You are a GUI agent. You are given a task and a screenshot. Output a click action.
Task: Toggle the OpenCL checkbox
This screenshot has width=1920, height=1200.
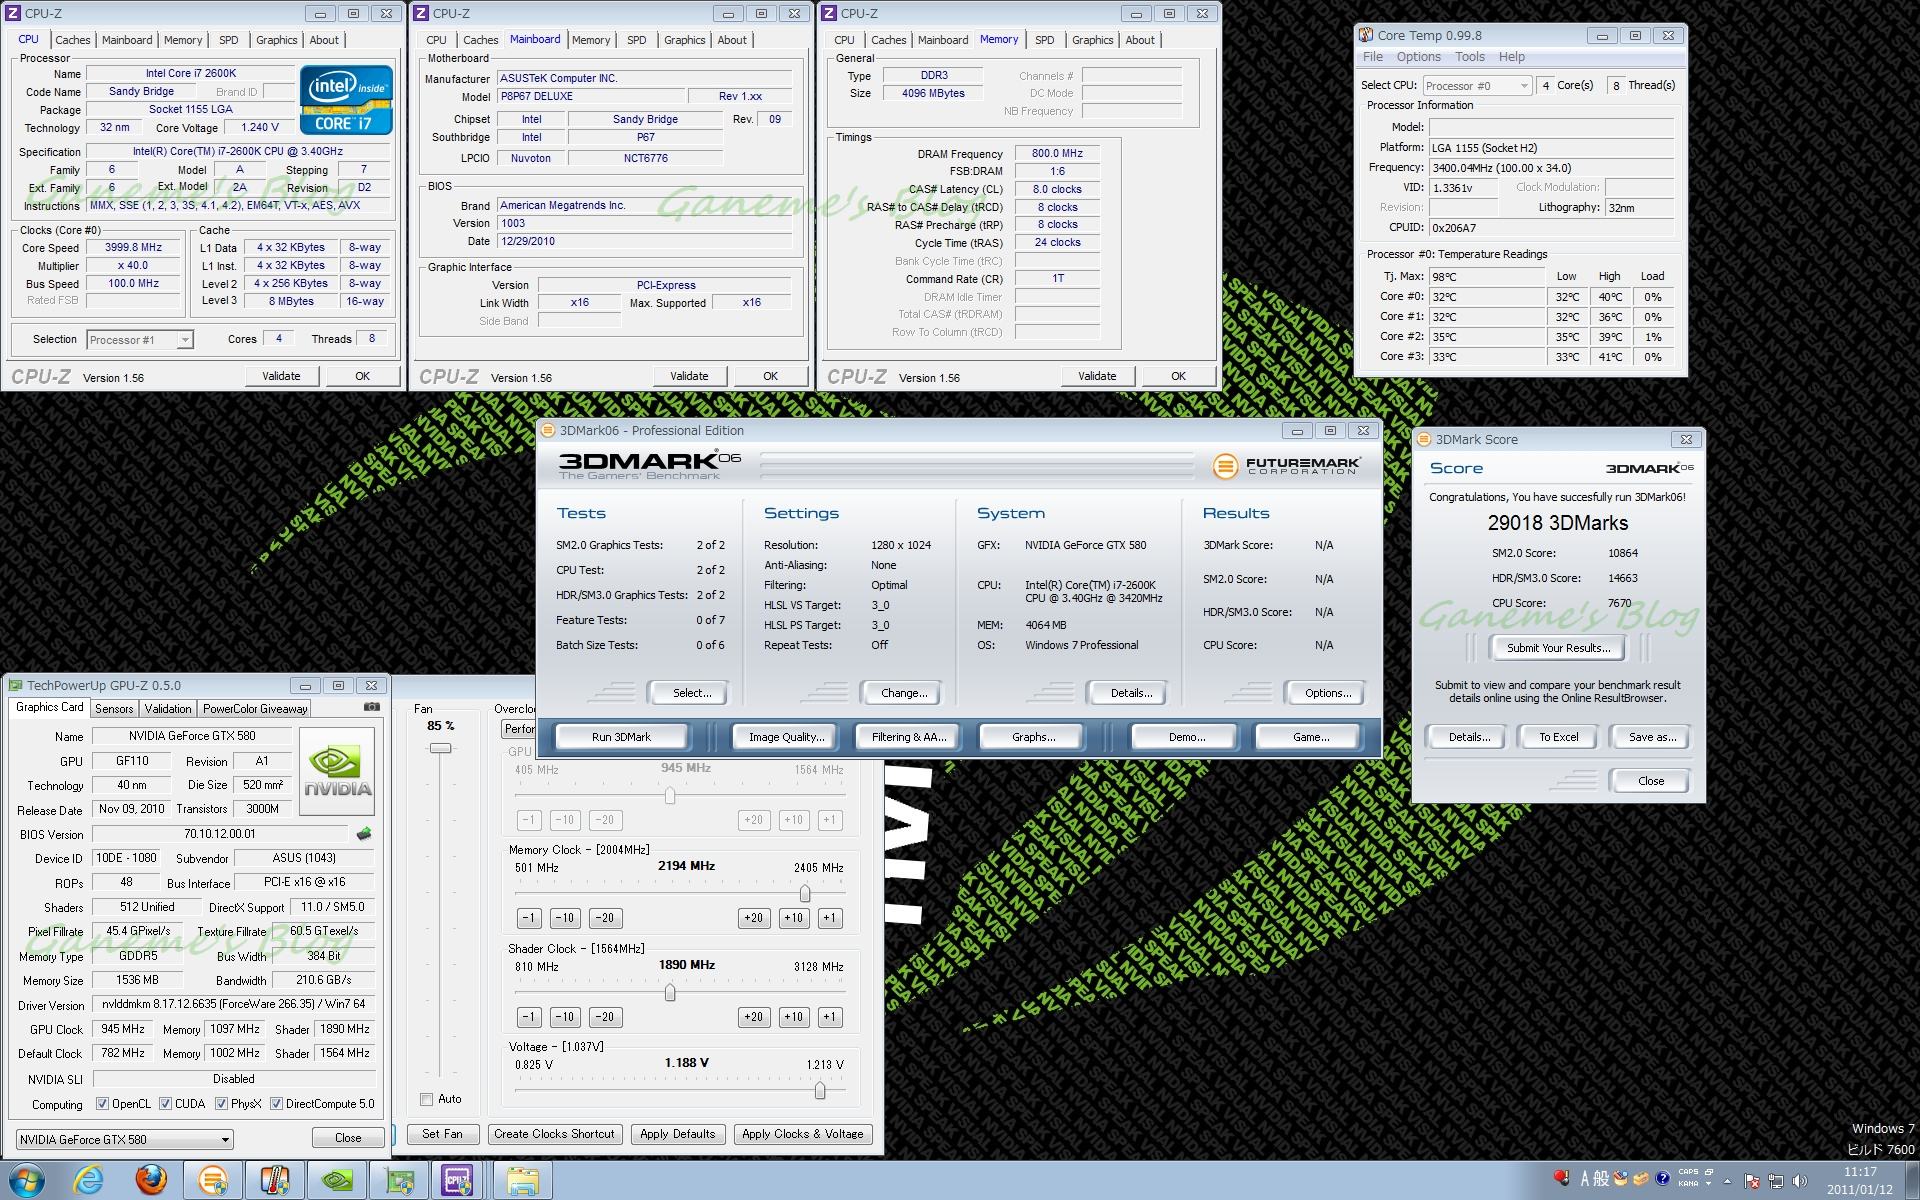[102, 1104]
